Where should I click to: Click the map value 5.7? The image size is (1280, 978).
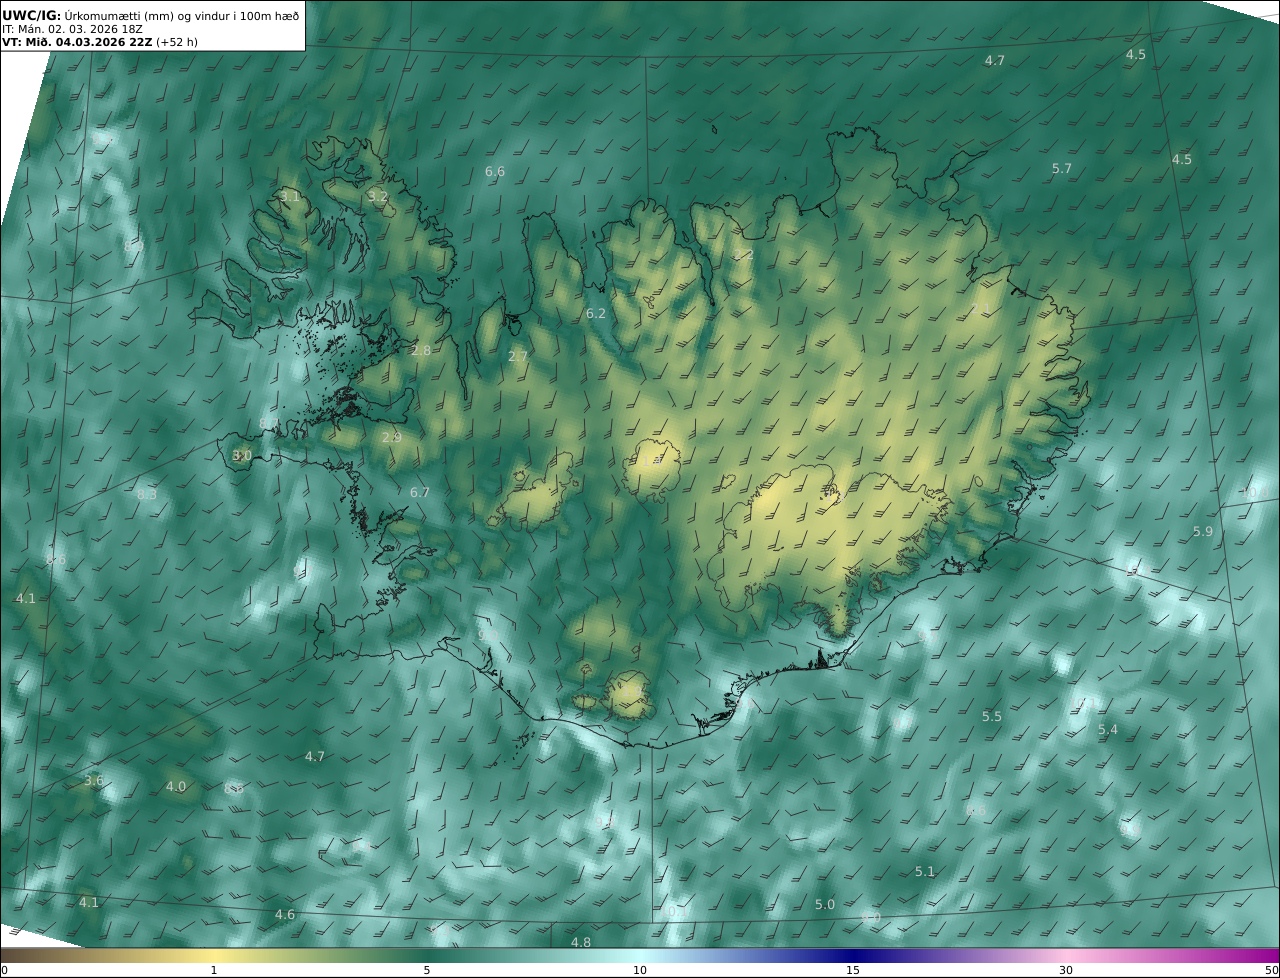click(1062, 169)
